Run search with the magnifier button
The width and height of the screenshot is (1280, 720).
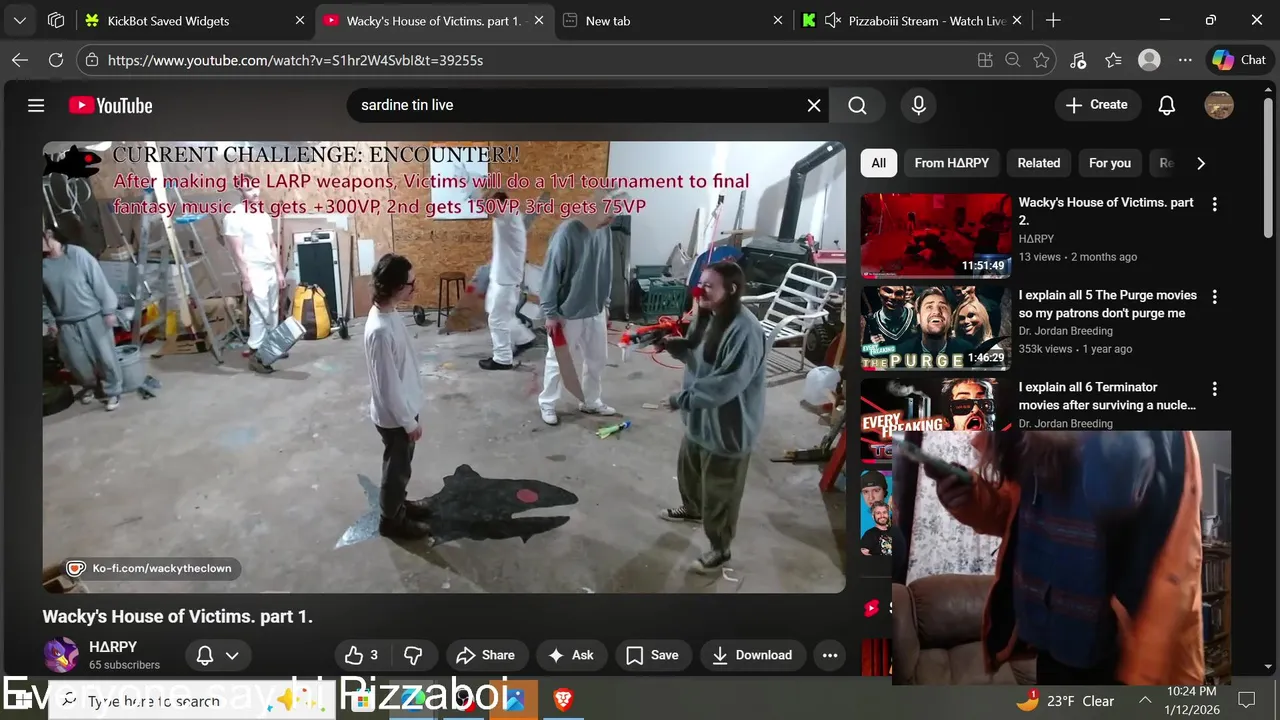(x=857, y=105)
